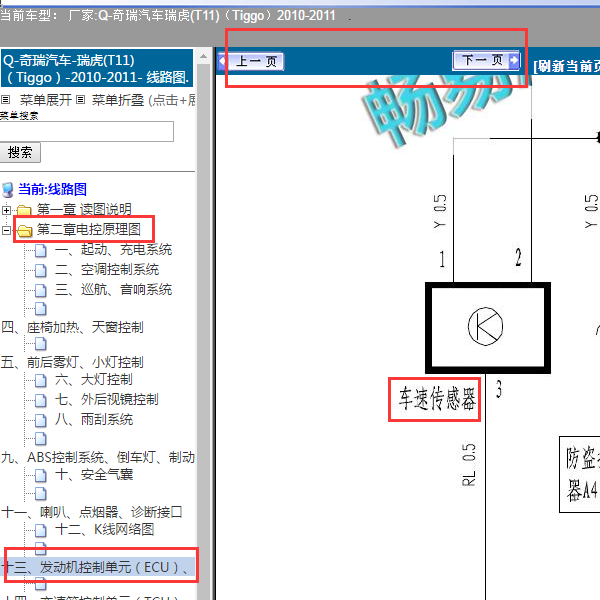Click the speed sensor symbol box
The height and width of the screenshot is (600, 600).
(488, 328)
